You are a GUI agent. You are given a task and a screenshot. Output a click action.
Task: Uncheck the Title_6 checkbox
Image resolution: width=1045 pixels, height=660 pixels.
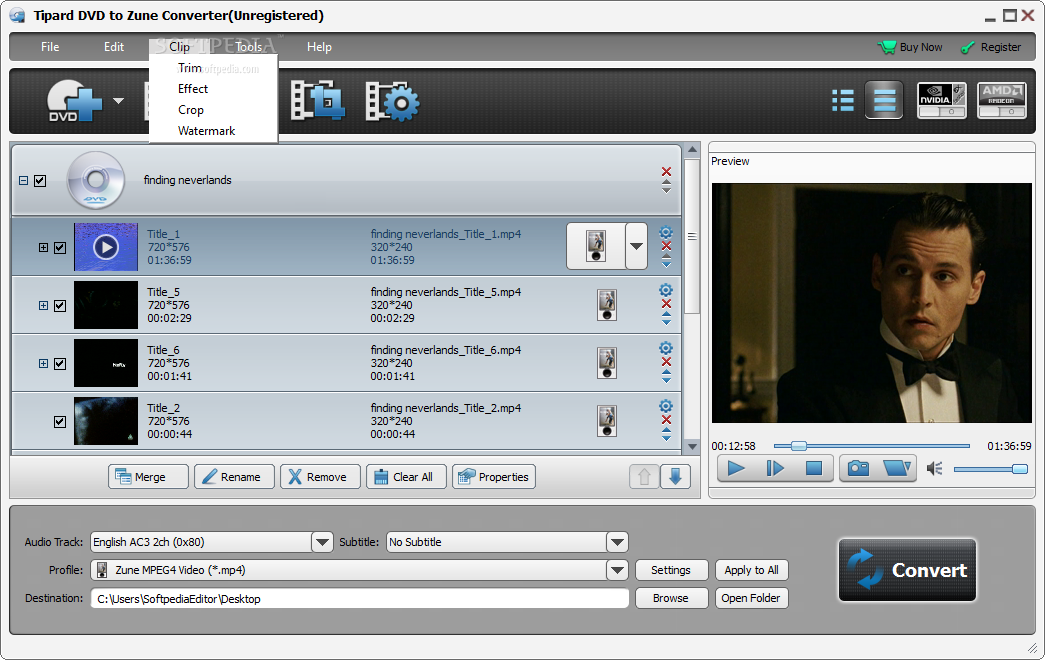pyautogui.click(x=60, y=363)
